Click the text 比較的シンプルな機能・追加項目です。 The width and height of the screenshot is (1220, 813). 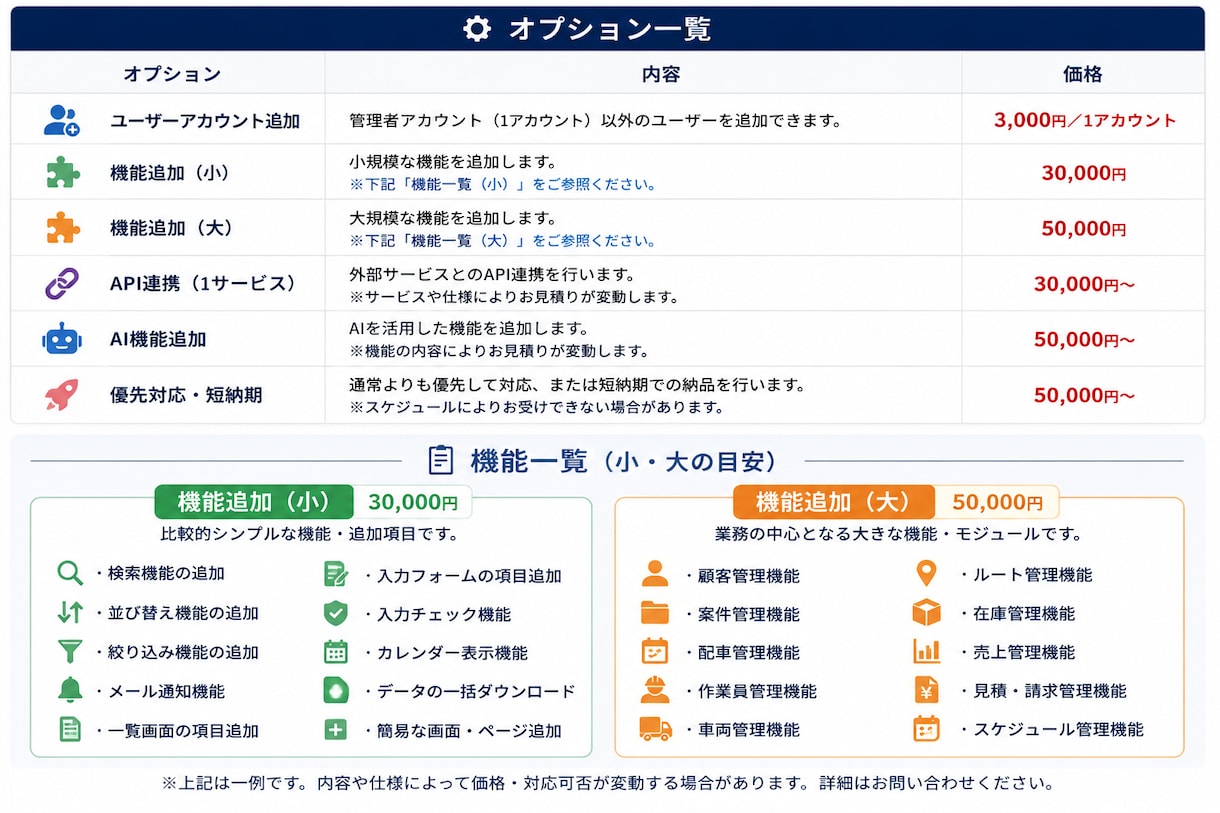pos(310,534)
